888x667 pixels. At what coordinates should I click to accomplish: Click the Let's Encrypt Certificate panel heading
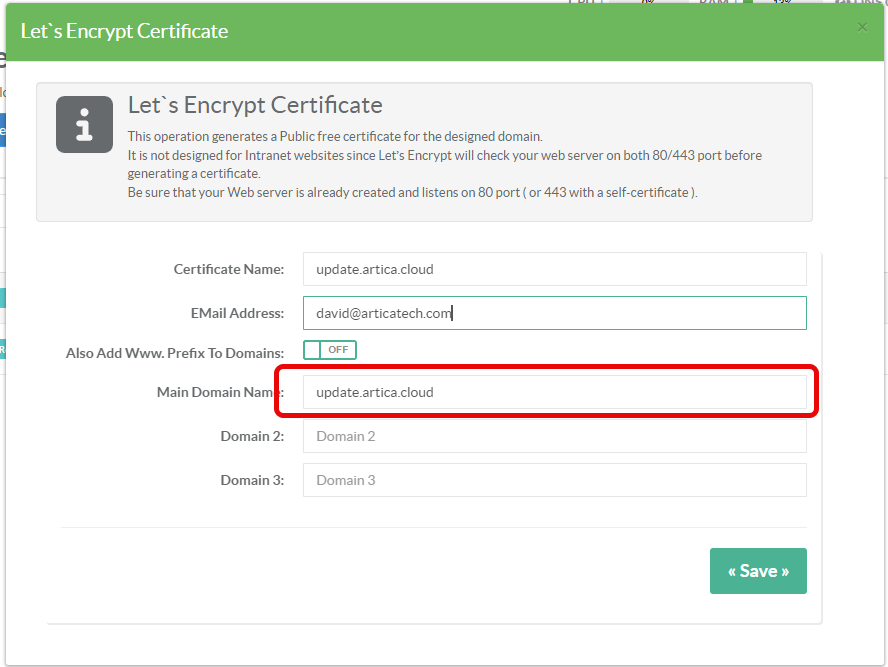255,105
